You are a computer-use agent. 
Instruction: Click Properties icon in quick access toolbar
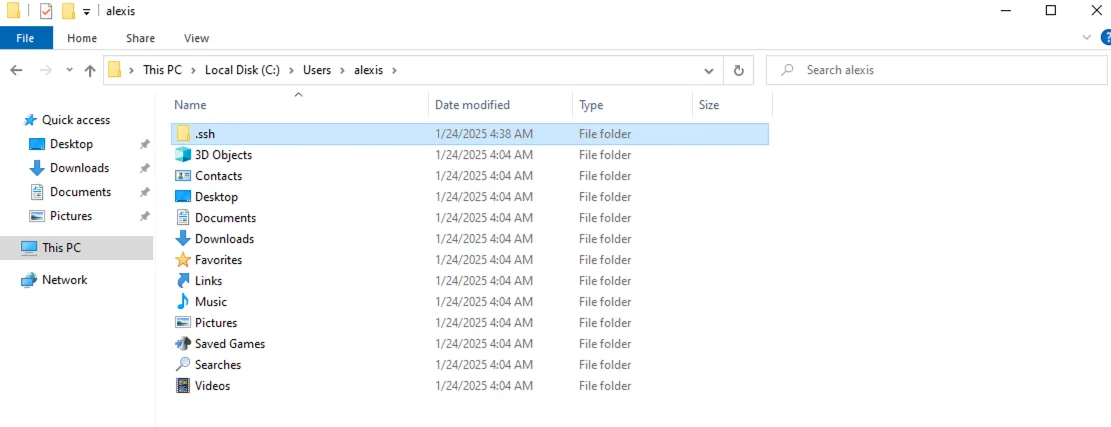pos(46,11)
